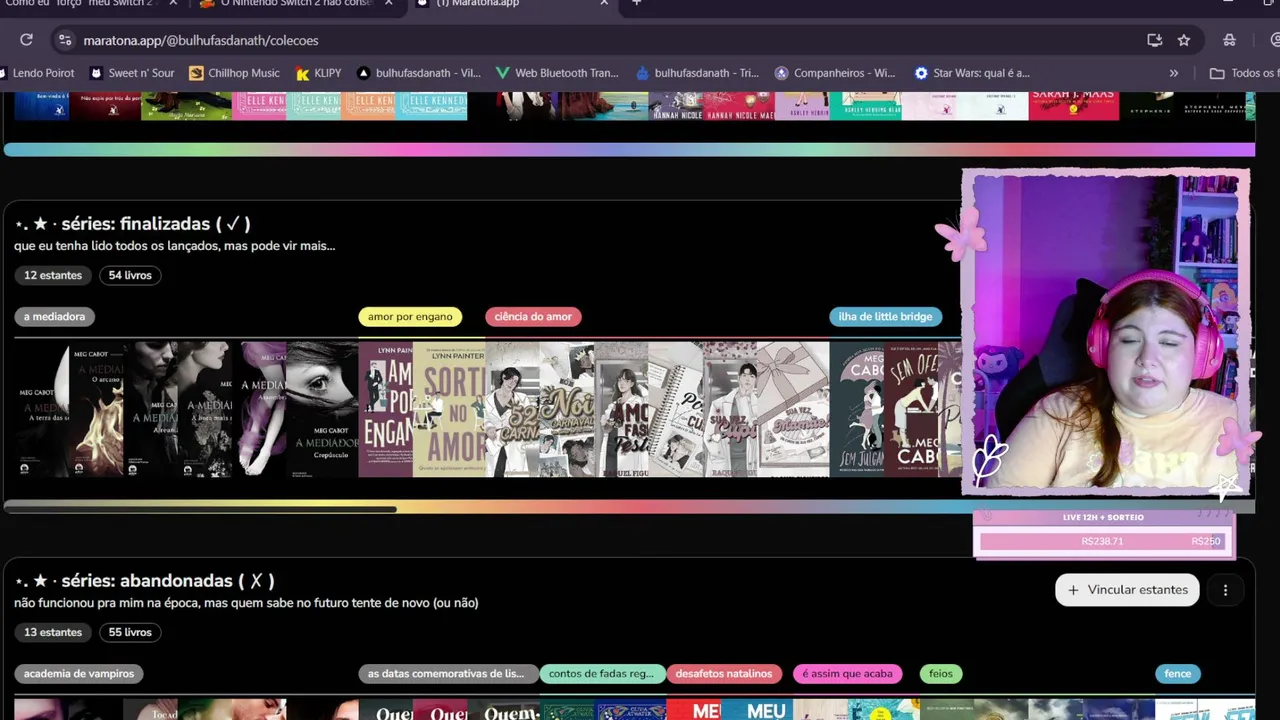
Task: Open the bulhufasdanath - Tri... bookmark
Action: tap(697, 73)
